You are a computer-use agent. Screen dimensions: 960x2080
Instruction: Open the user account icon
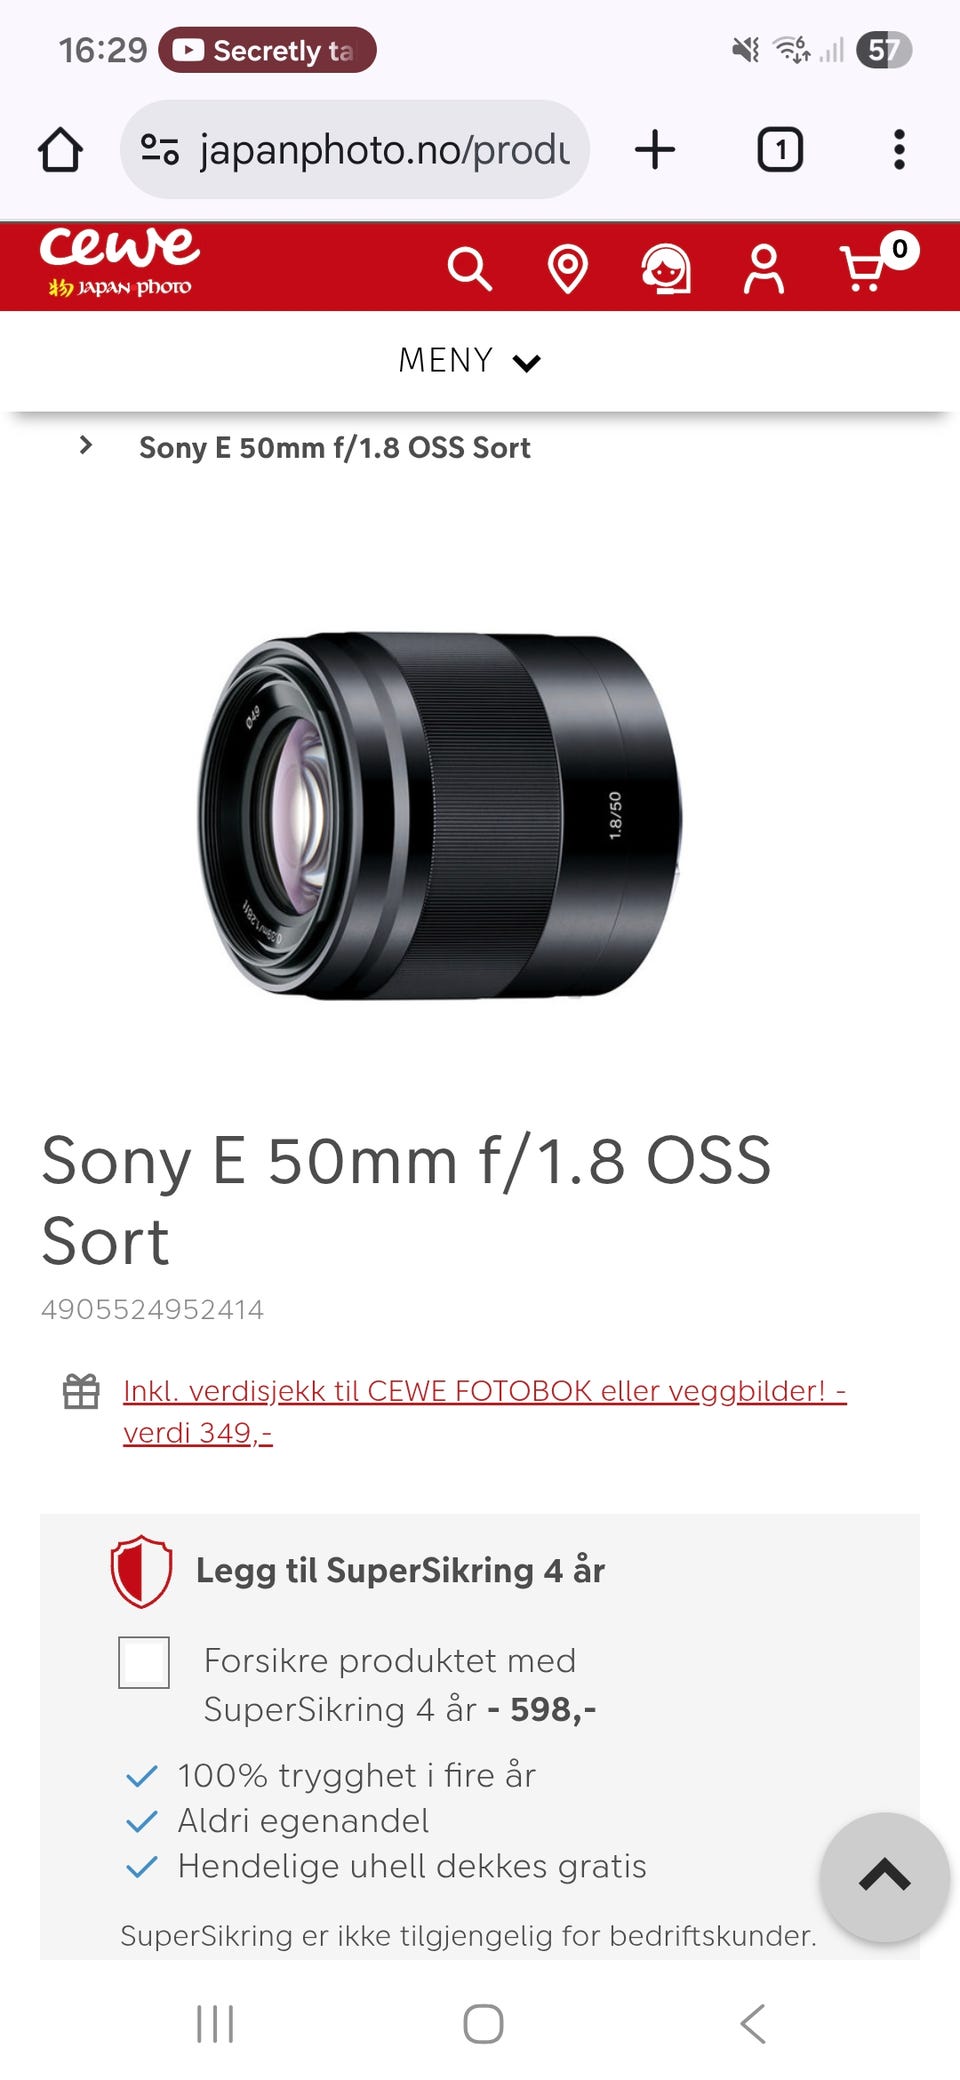[763, 269]
